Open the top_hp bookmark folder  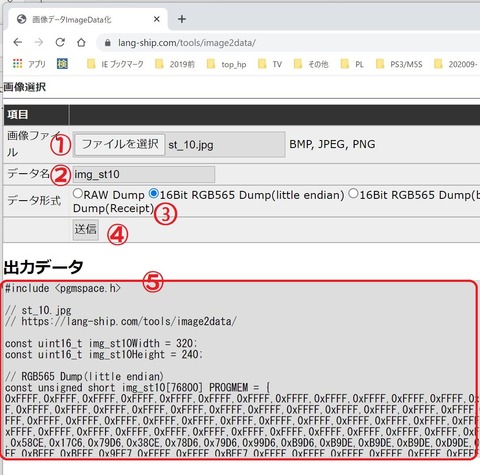227,64
